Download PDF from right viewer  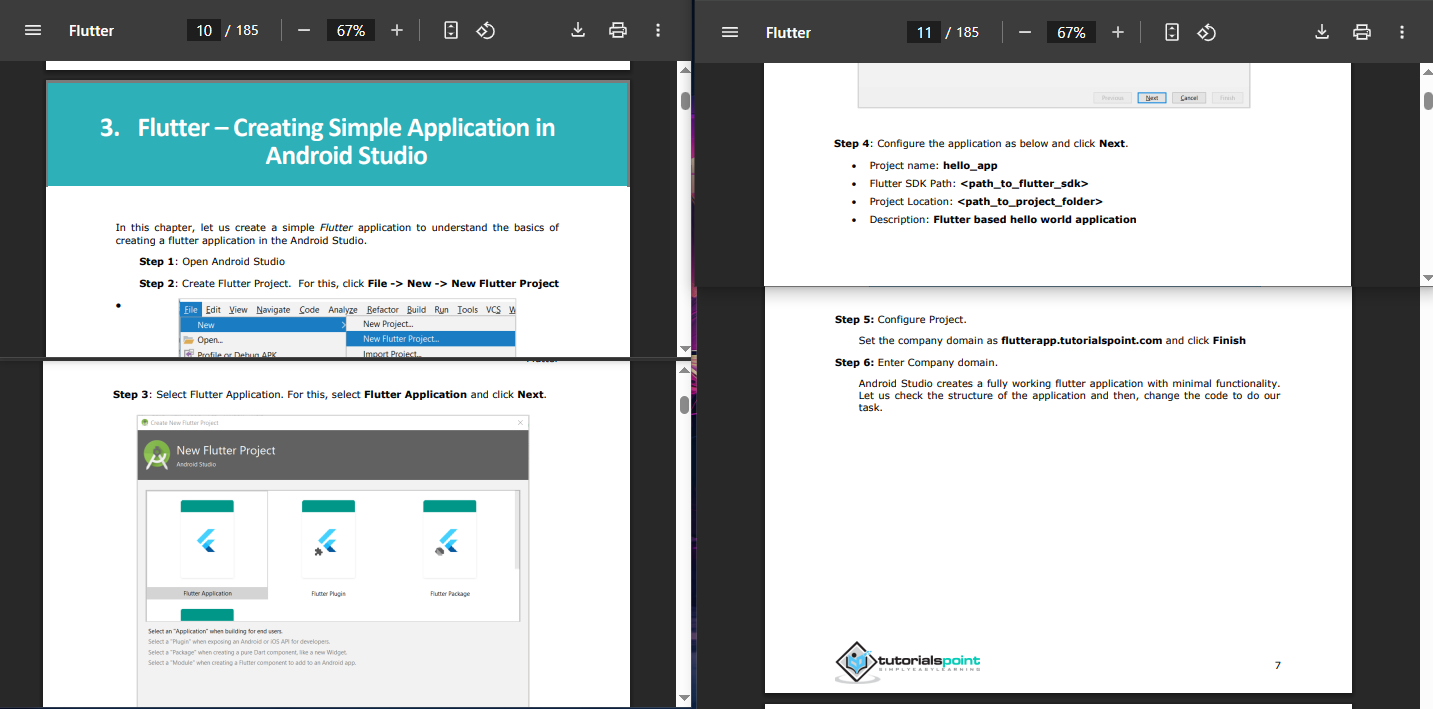(x=1322, y=32)
